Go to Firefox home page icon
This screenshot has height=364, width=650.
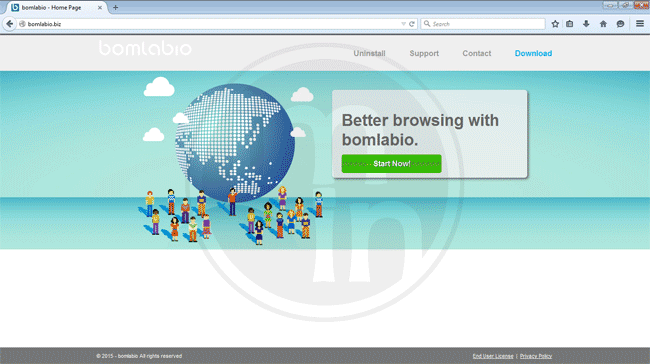click(603, 24)
